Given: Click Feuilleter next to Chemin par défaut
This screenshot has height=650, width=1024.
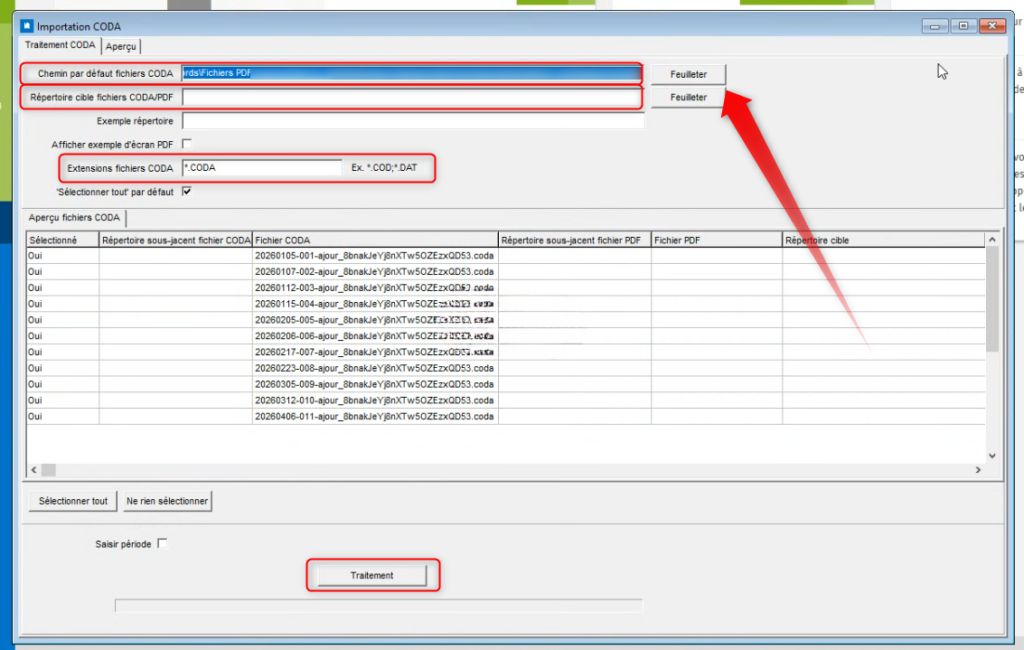Looking at the screenshot, I should 688,74.
